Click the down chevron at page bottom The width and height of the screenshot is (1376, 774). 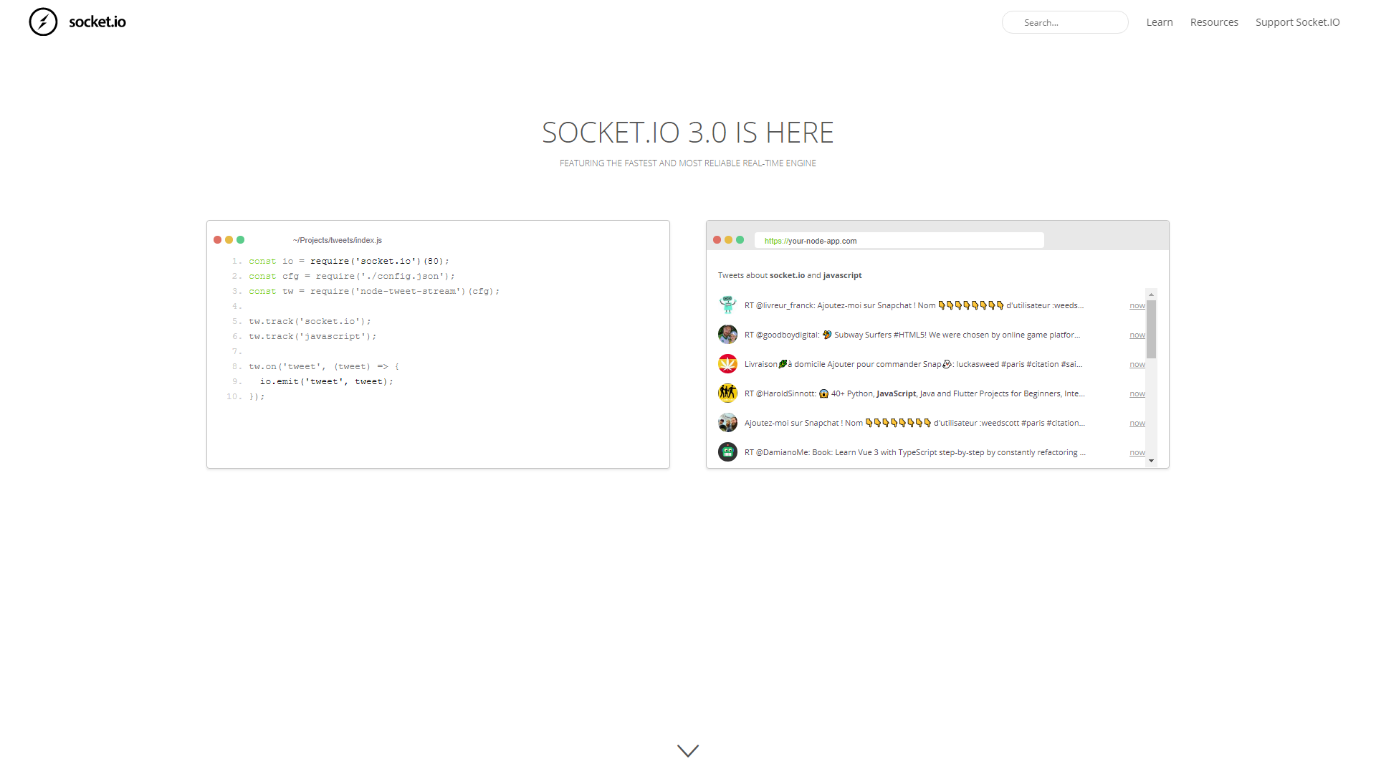[688, 750]
